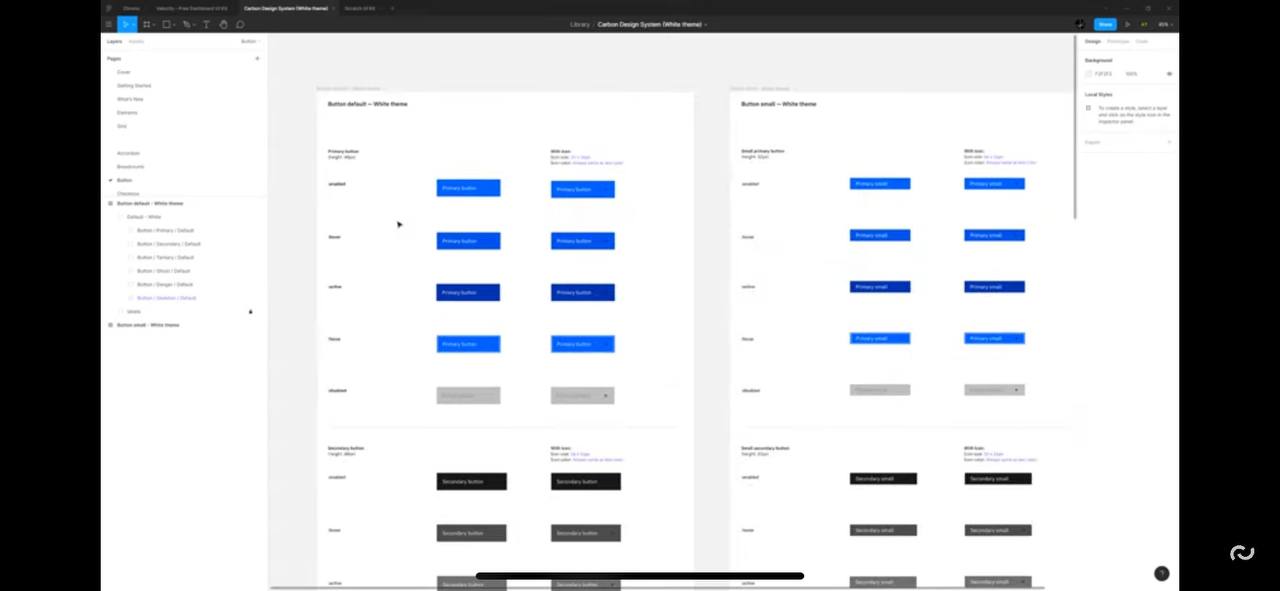
Task: Open the Breadcrumb page
Action: 130,166
